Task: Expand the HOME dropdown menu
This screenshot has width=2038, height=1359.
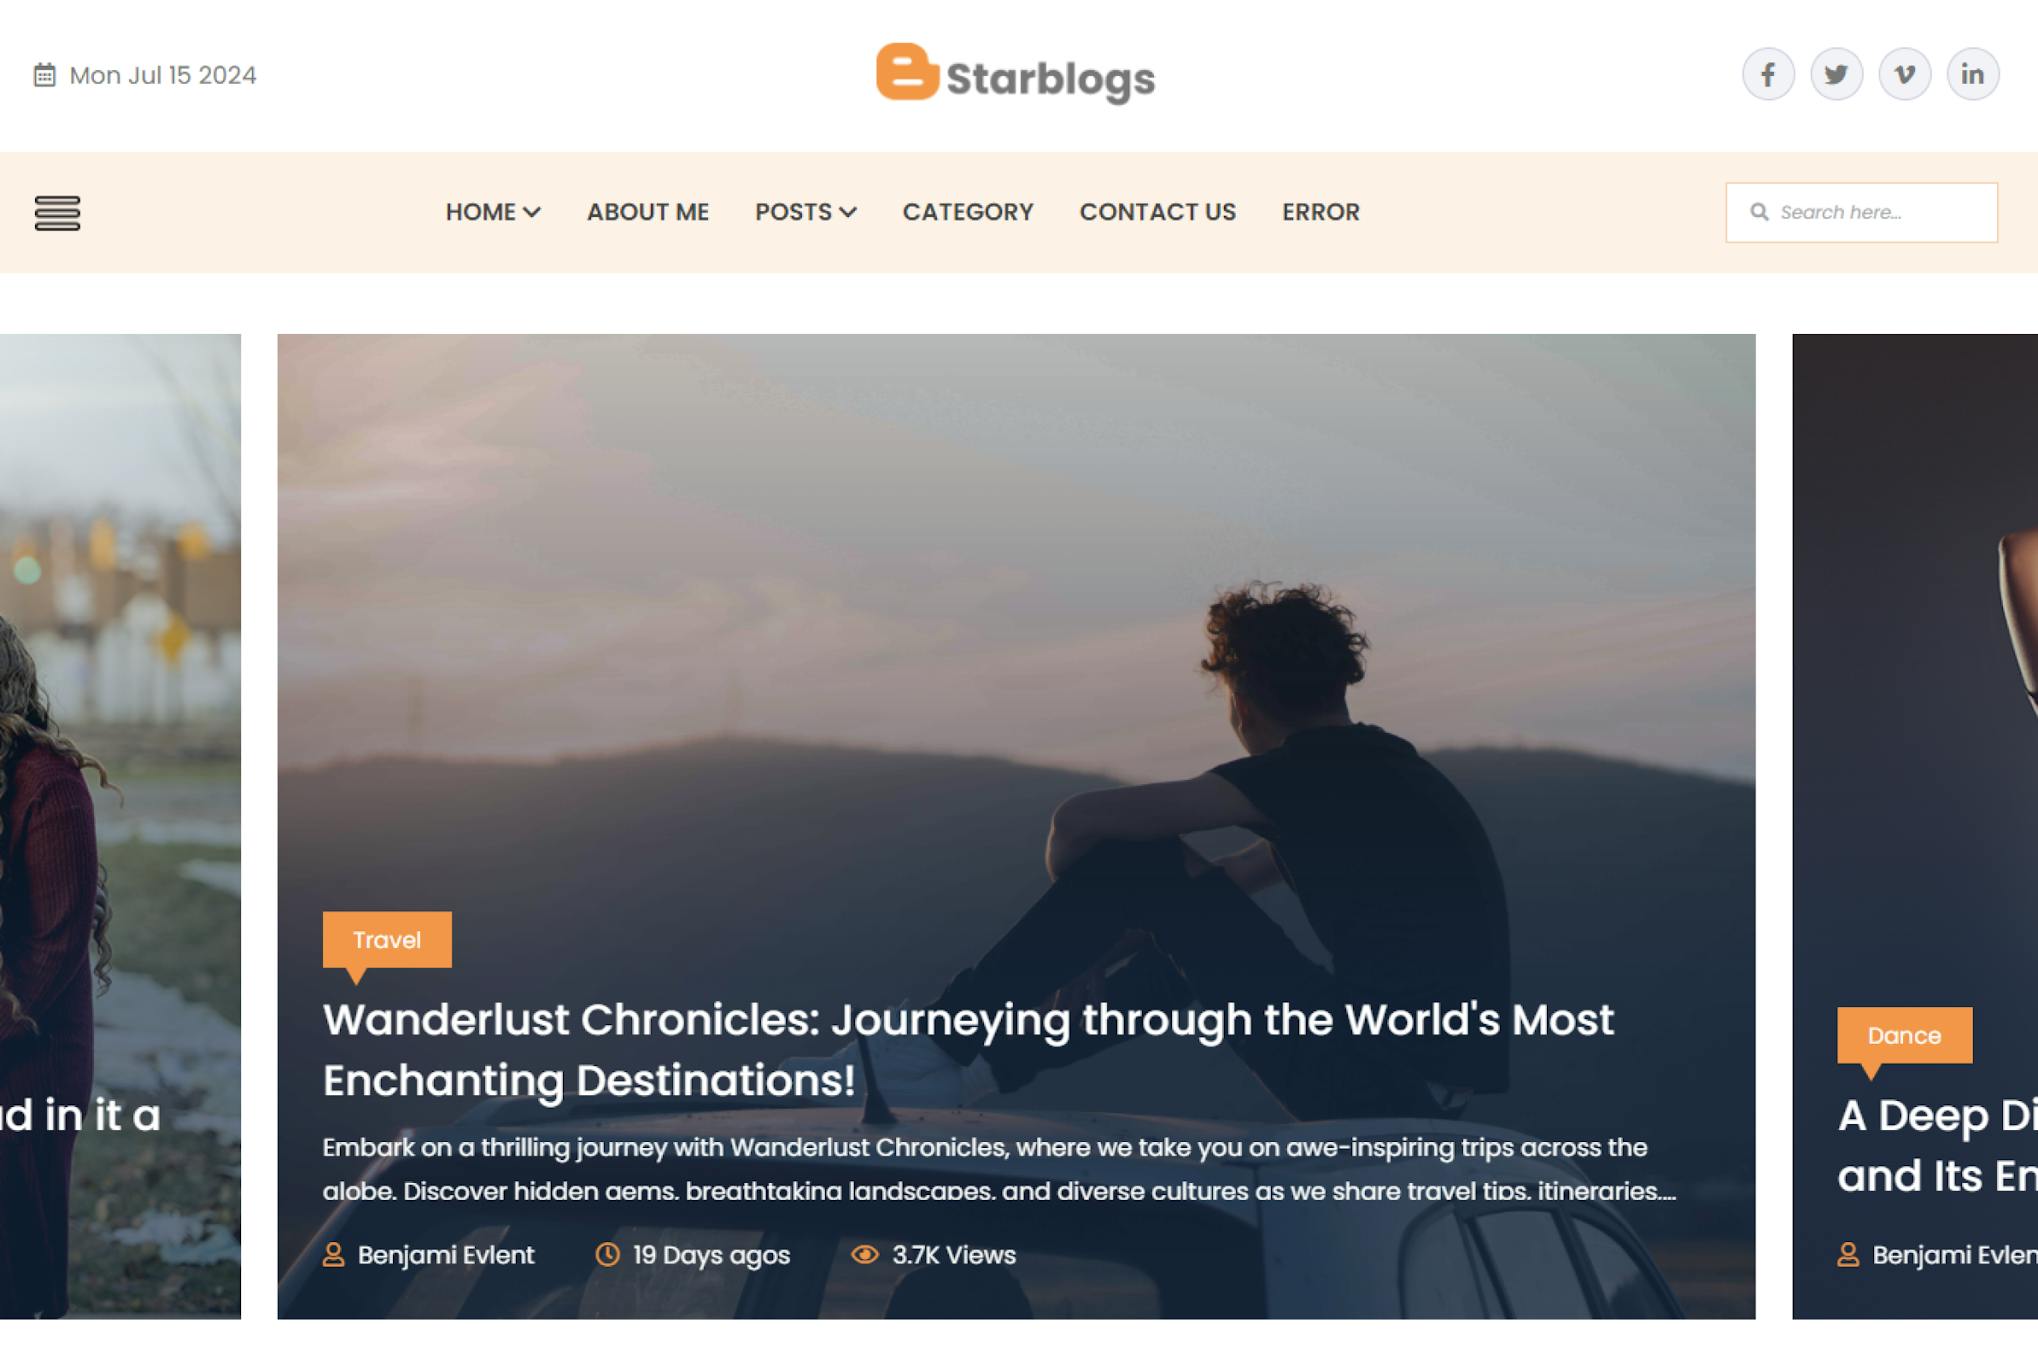Action: (493, 212)
